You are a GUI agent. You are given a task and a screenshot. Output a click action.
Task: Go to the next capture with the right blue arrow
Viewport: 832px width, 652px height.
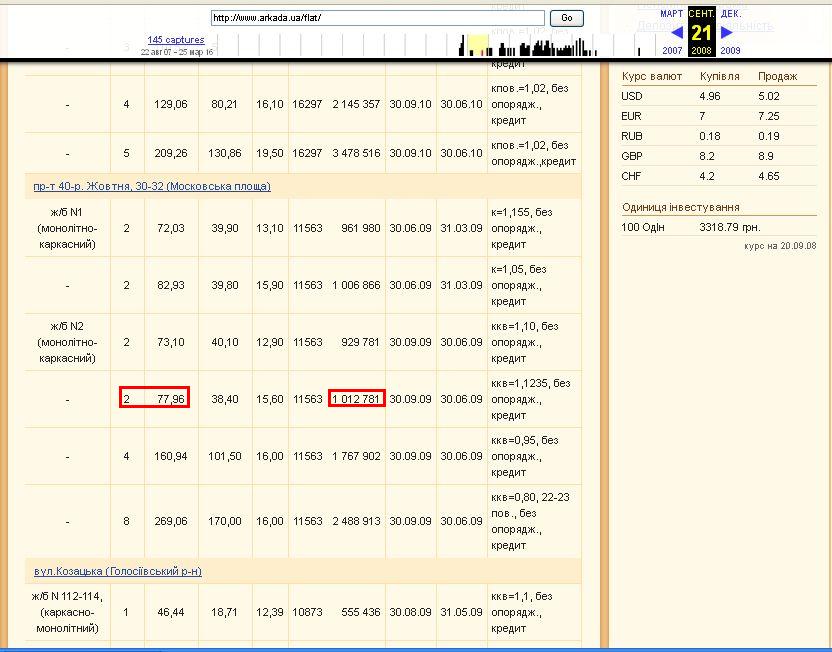tap(727, 32)
